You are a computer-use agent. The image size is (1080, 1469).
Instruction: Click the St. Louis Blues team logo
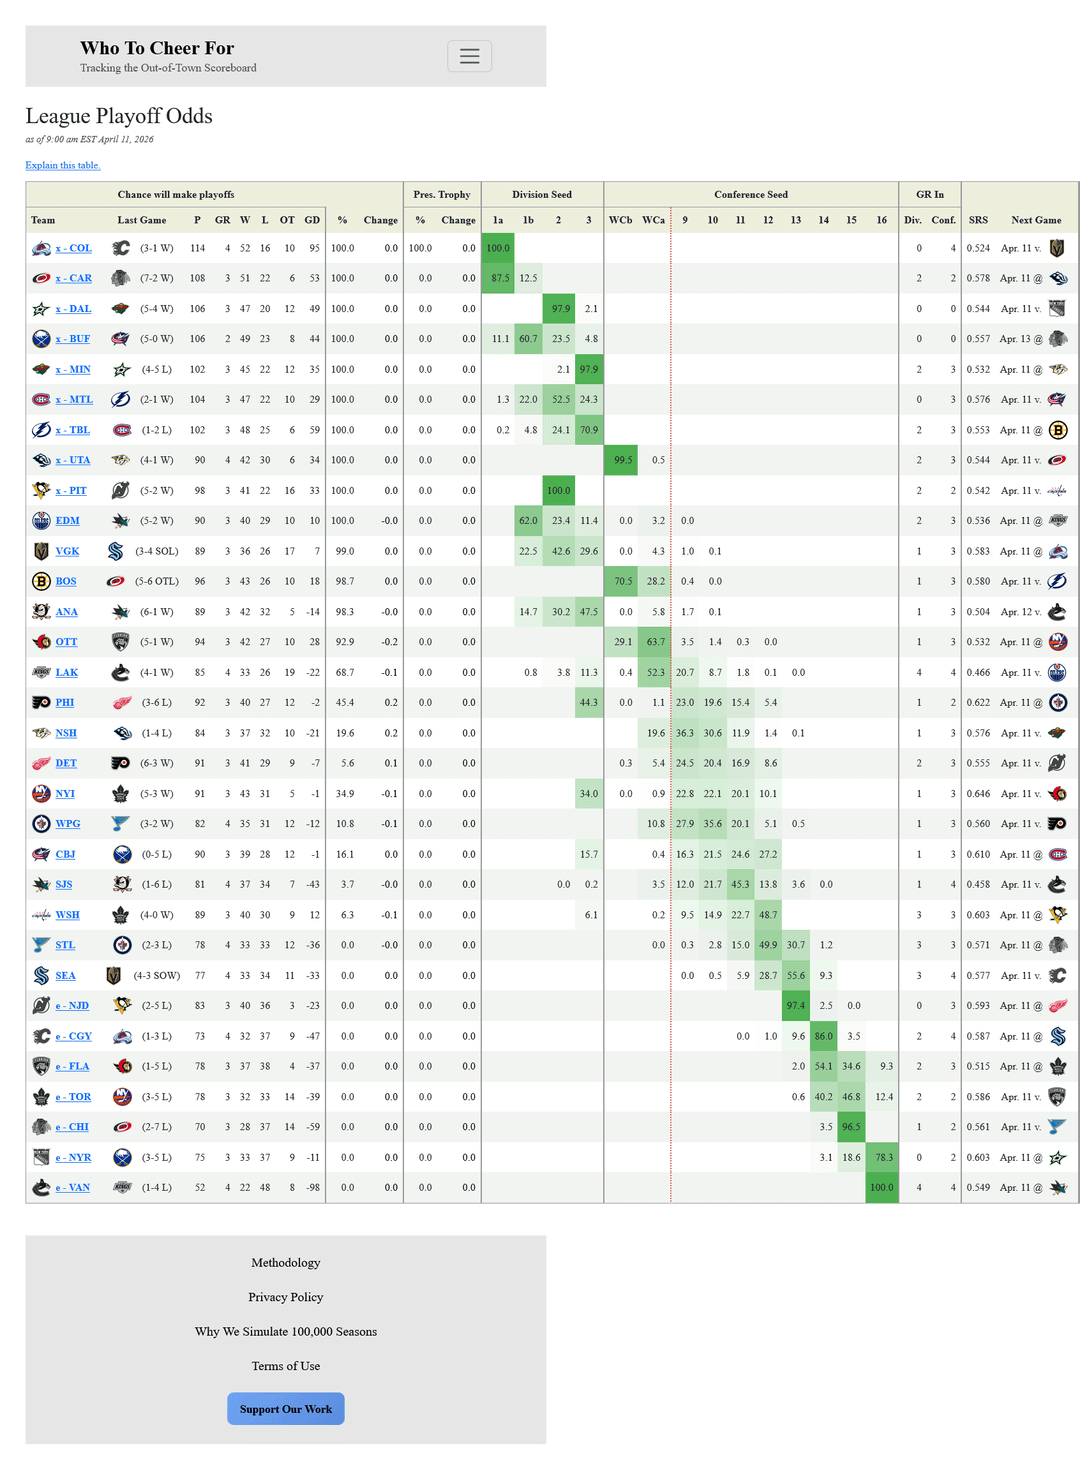[41, 945]
